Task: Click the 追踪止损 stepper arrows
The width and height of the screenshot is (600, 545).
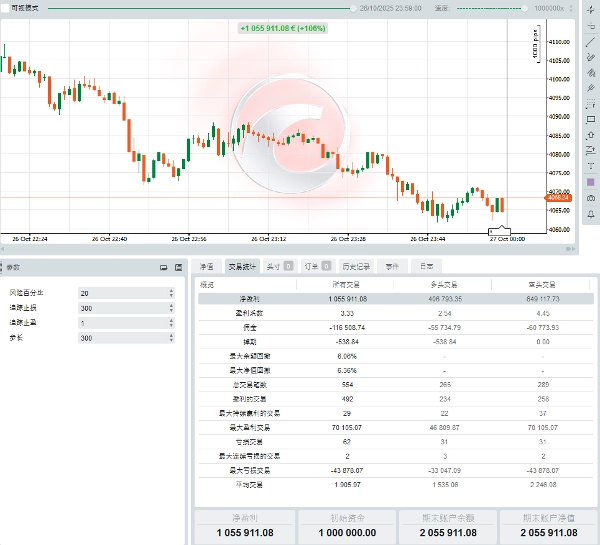Action: [171, 308]
